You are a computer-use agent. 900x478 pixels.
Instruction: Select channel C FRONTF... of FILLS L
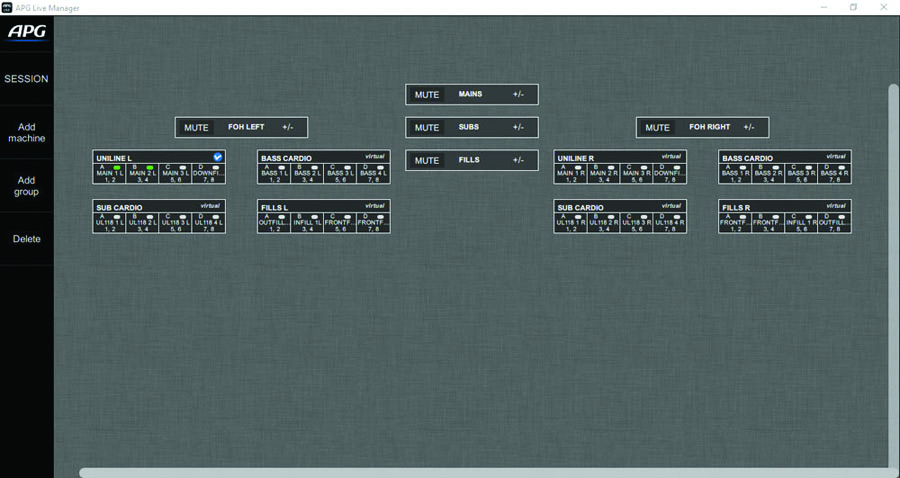(x=340, y=223)
